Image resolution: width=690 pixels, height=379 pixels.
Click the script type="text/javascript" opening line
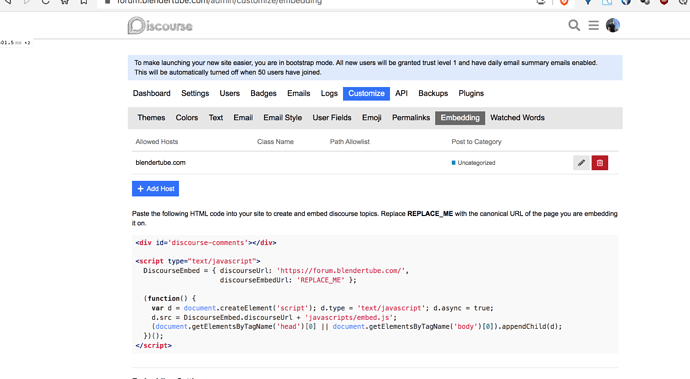click(198, 261)
